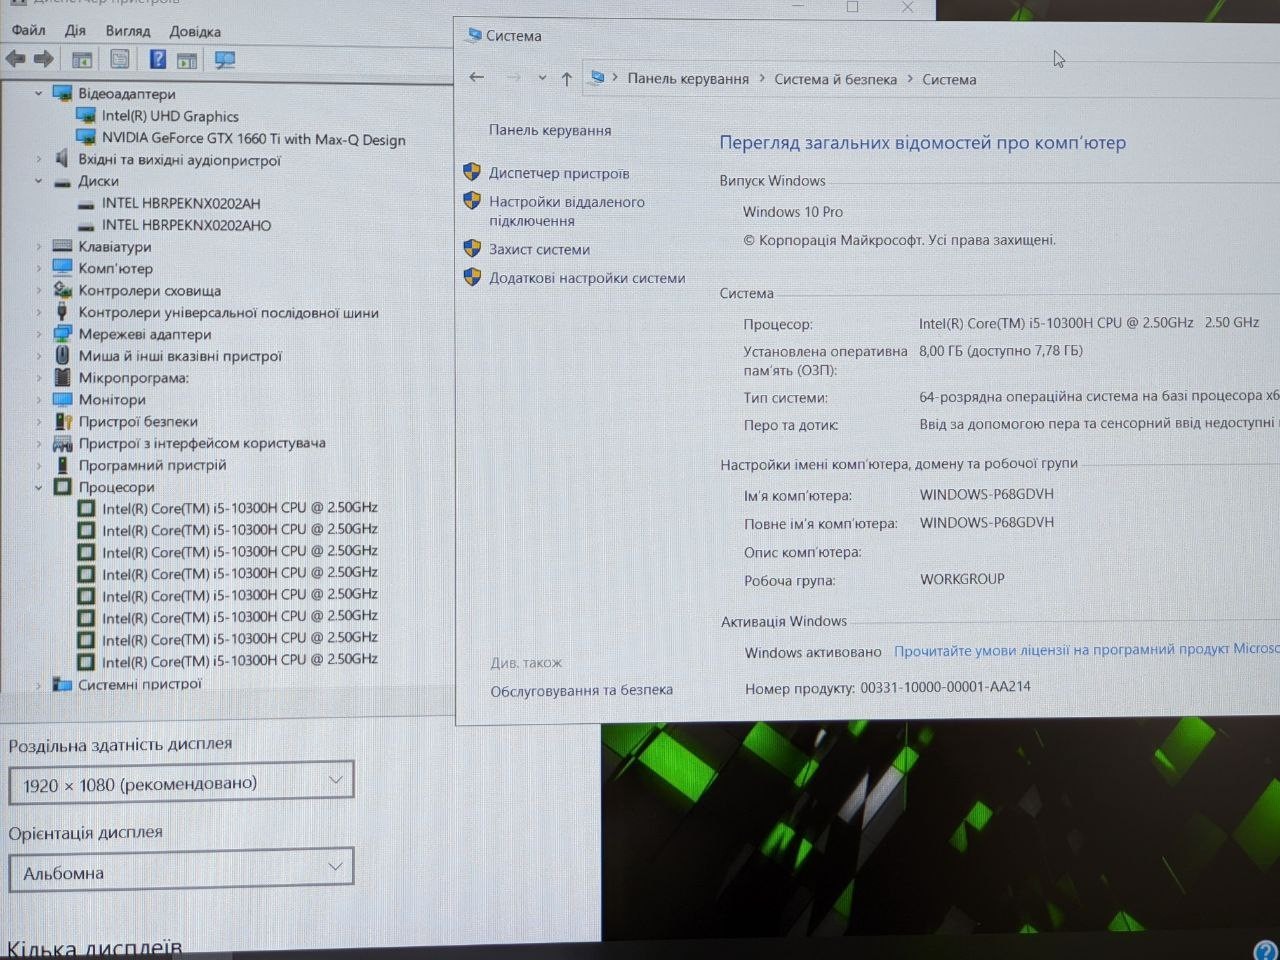Click the back arrow in Система window
1280x960 pixels.
tap(477, 77)
